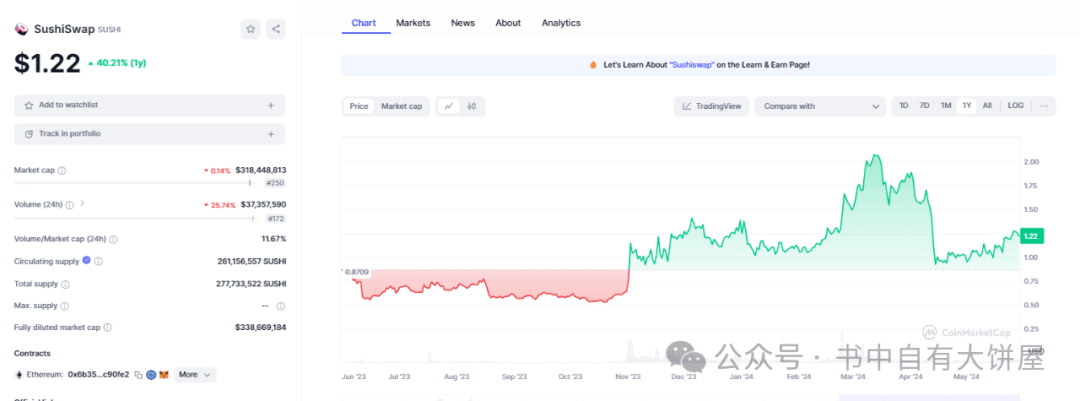This screenshot has width=1080, height=401.
Task: Open Volume/Market cap (24h) info icon
Action: (x=113, y=239)
